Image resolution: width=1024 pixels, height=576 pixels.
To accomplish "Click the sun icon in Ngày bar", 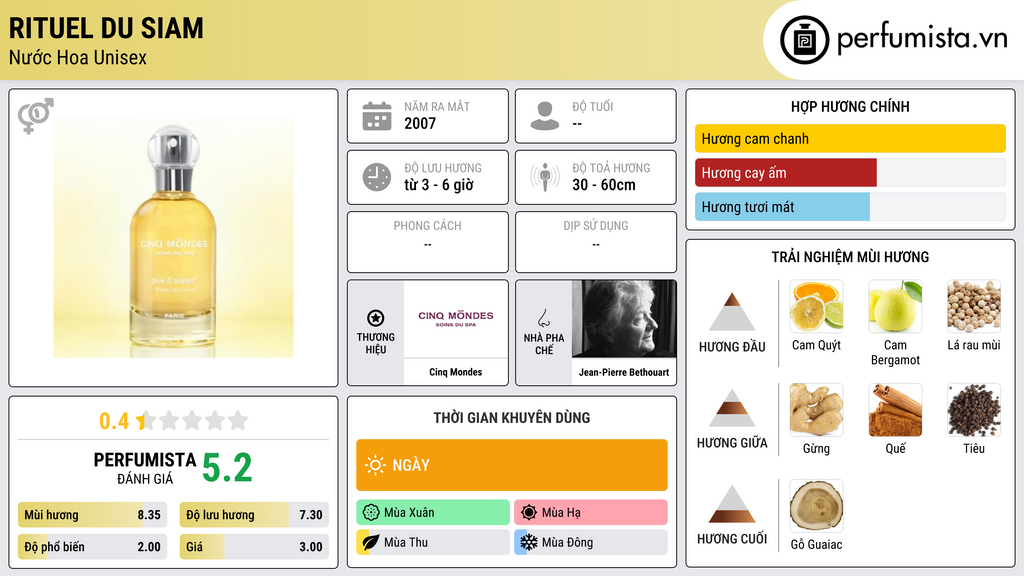I will pyautogui.click(x=376, y=465).
